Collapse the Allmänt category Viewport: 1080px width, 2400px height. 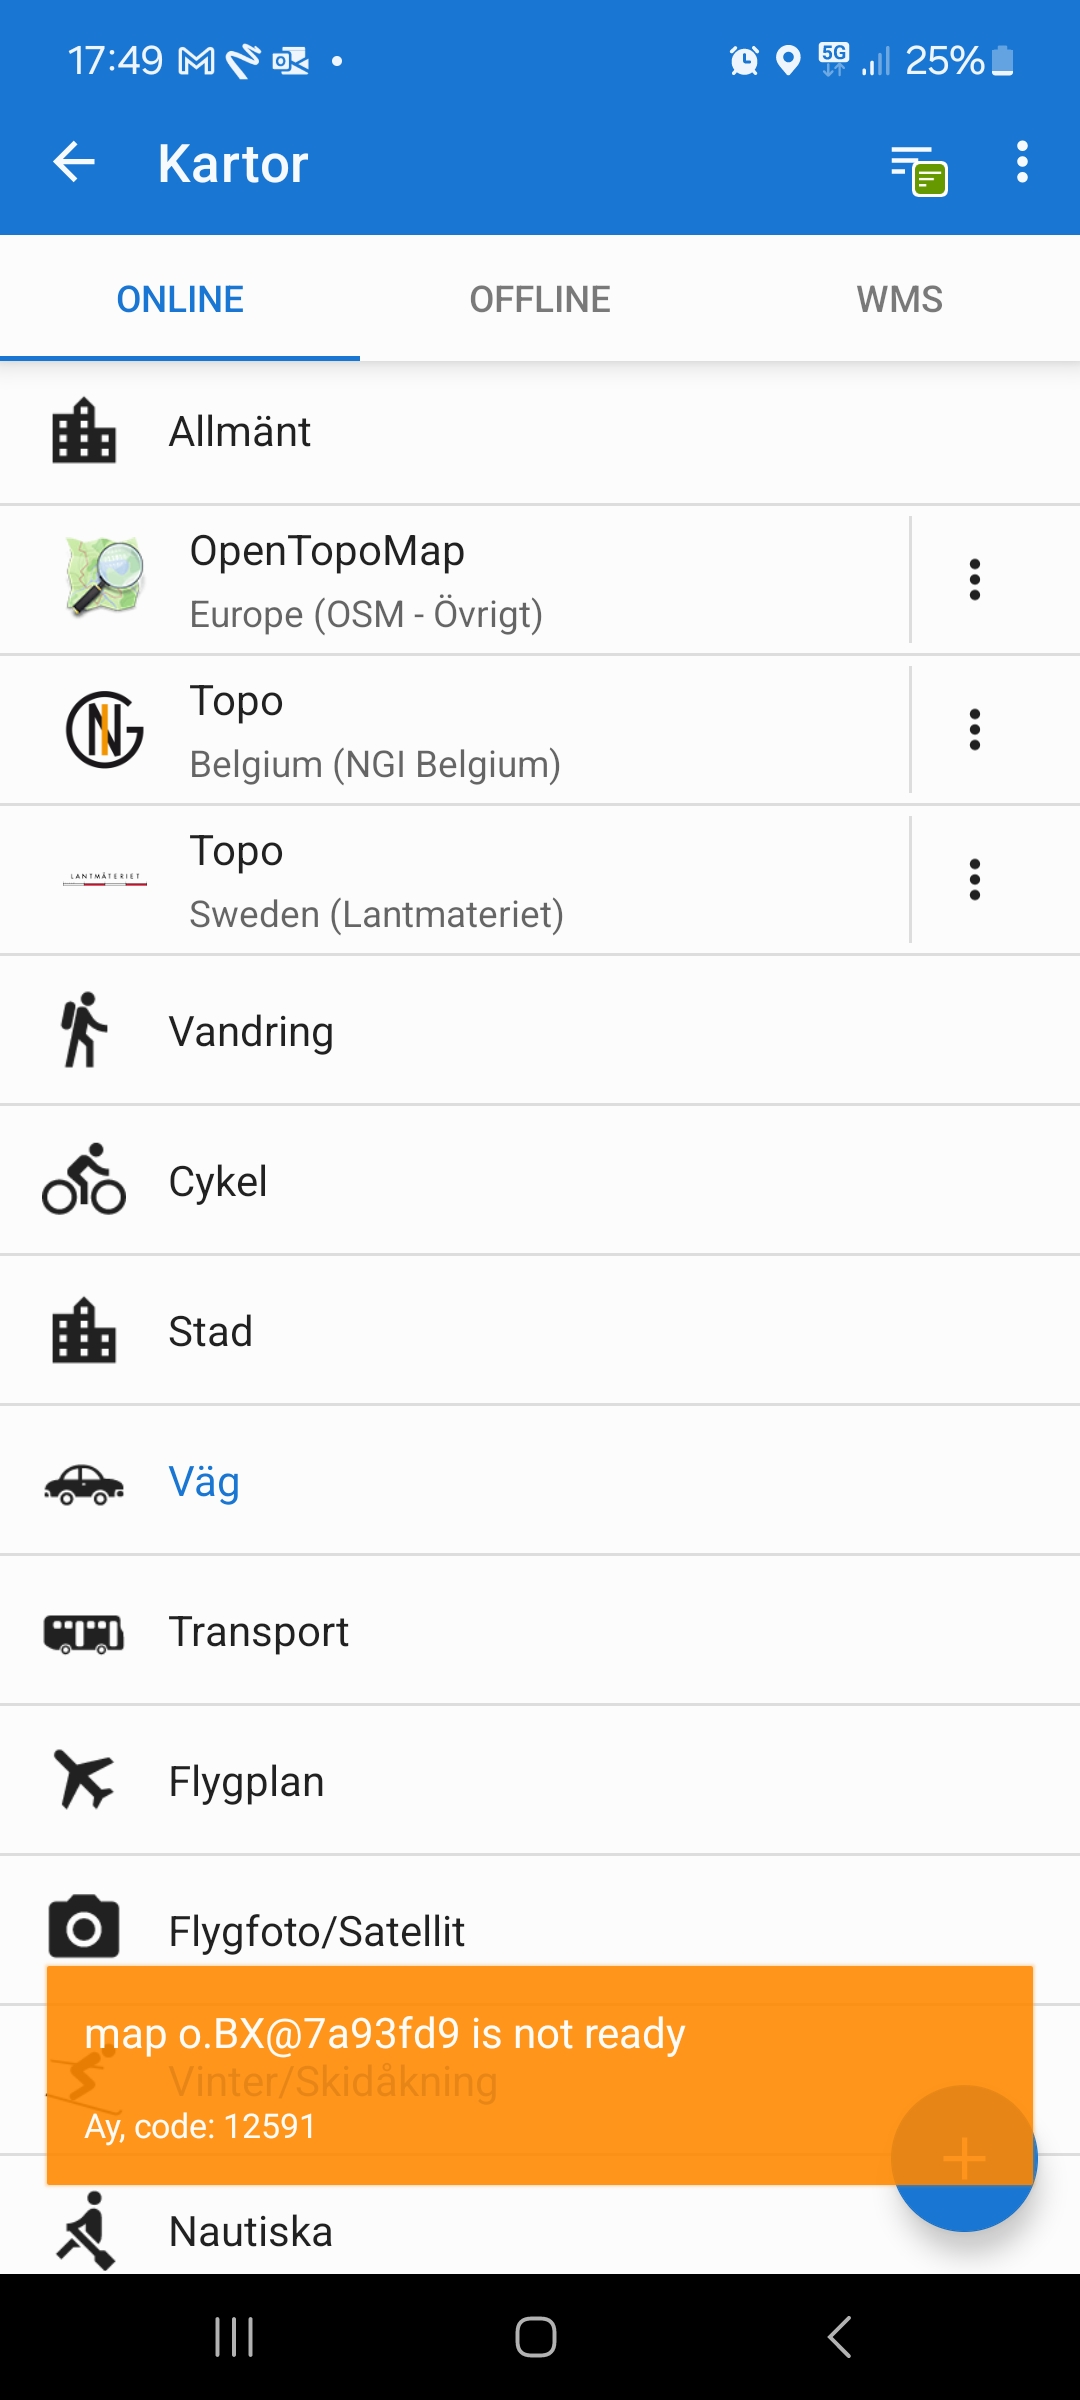click(x=540, y=432)
